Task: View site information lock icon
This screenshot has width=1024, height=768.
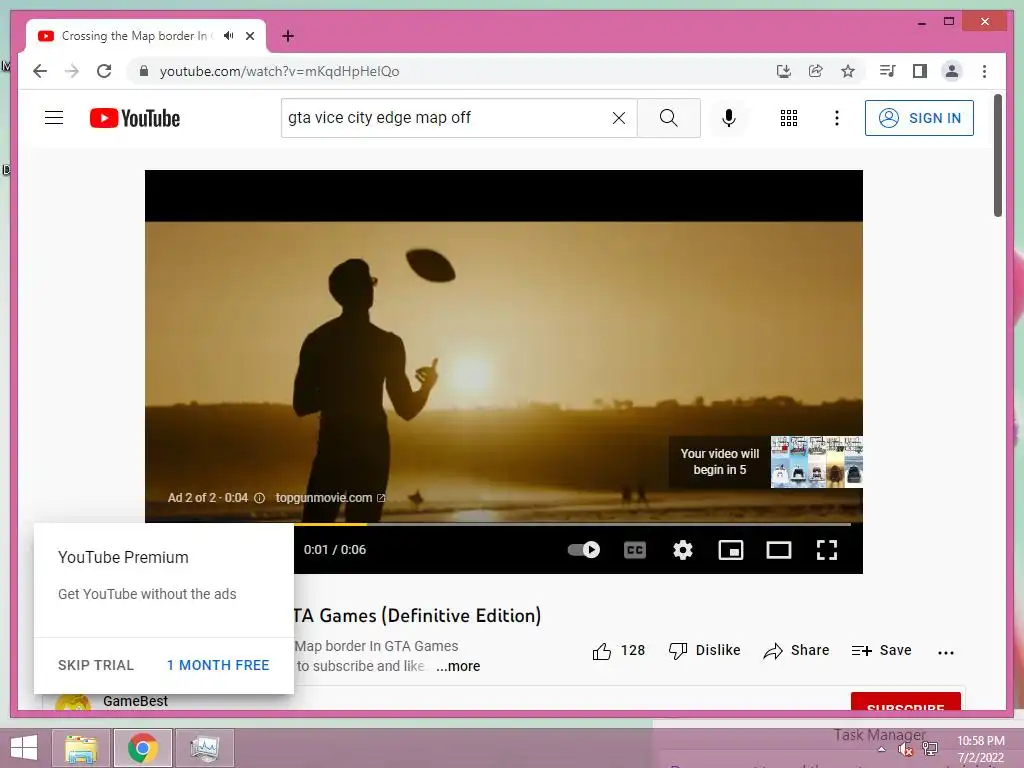Action: pos(144,71)
